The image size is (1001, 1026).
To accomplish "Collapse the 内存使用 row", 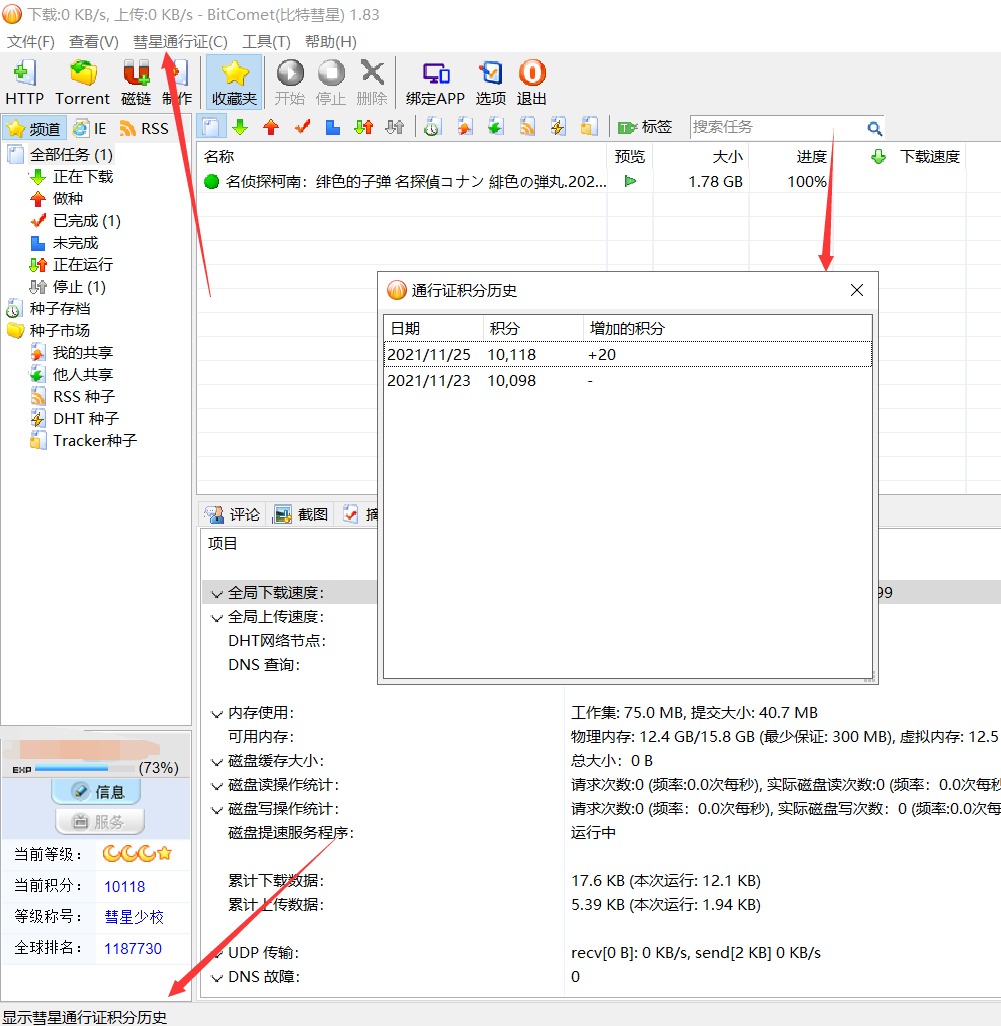I will [x=217, y=714].
